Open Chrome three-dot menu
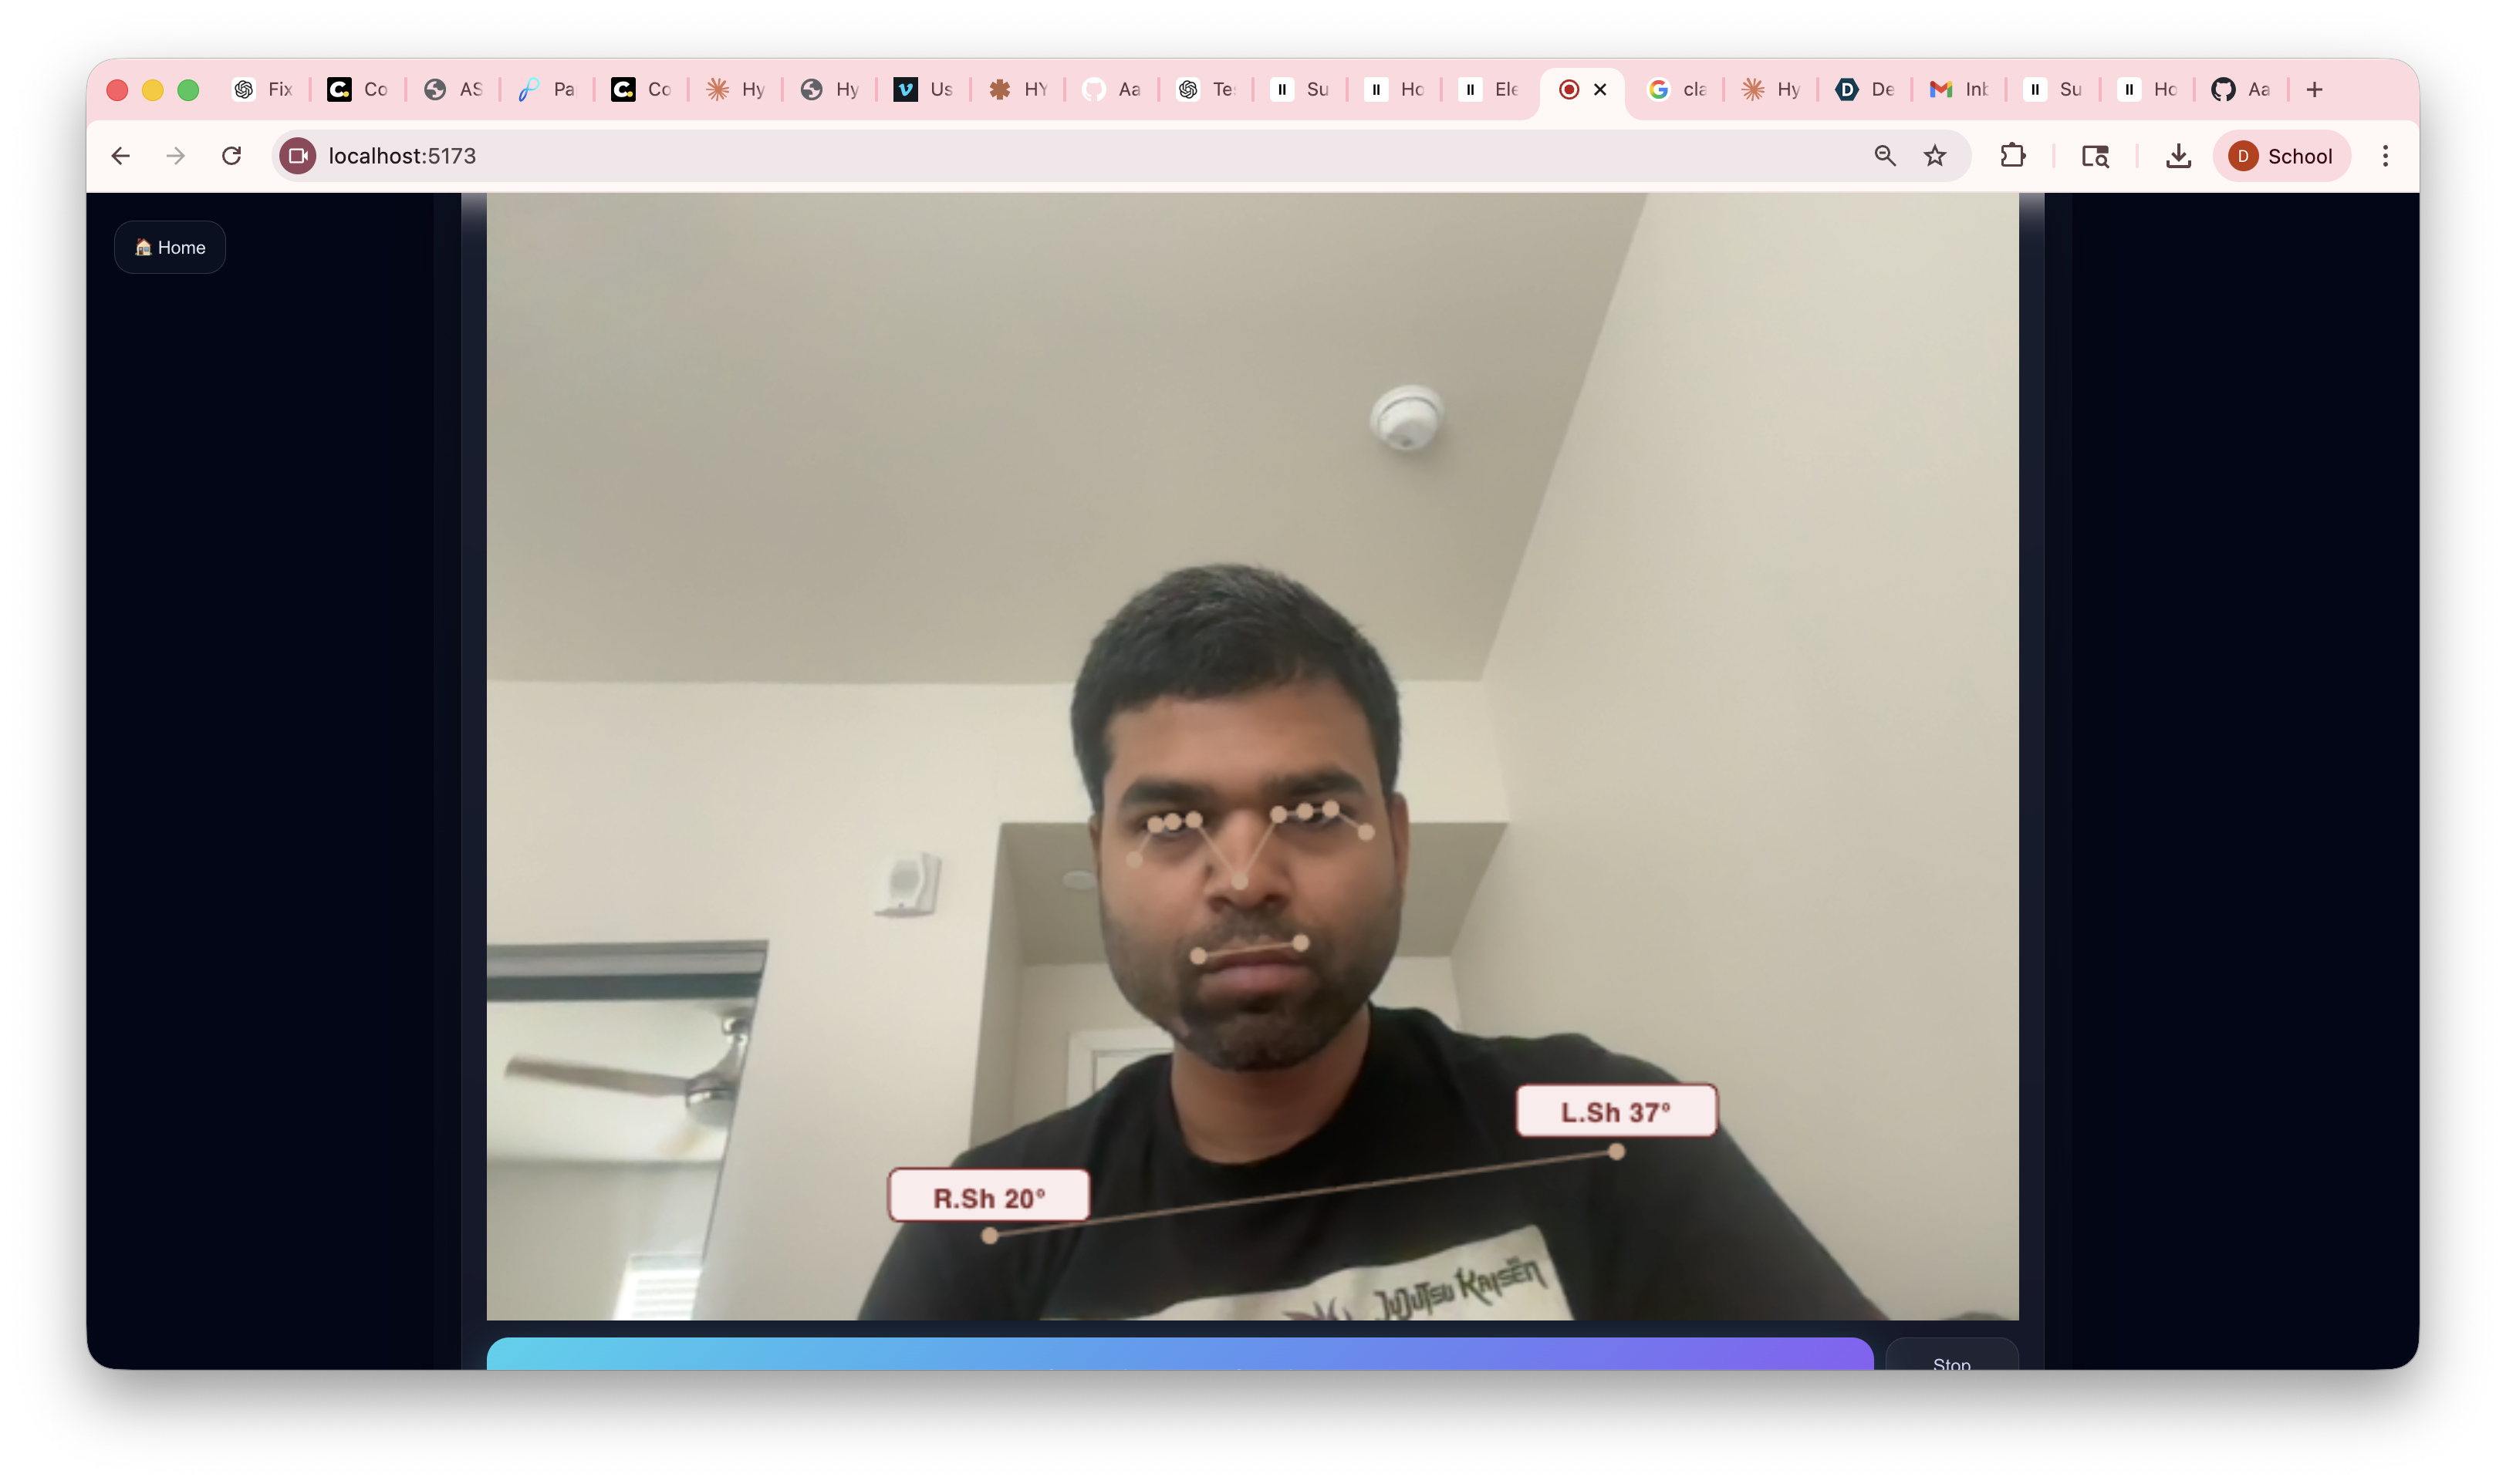This screenshot has height=1484, width=2506. coord(2385,156)
